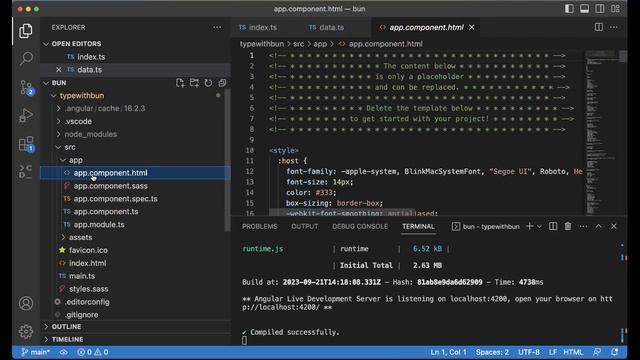Image resolution: width=640 pixels, height=360 pixels.
Task: Open Accounts menu in activity bar
Action: coord(26,303)
